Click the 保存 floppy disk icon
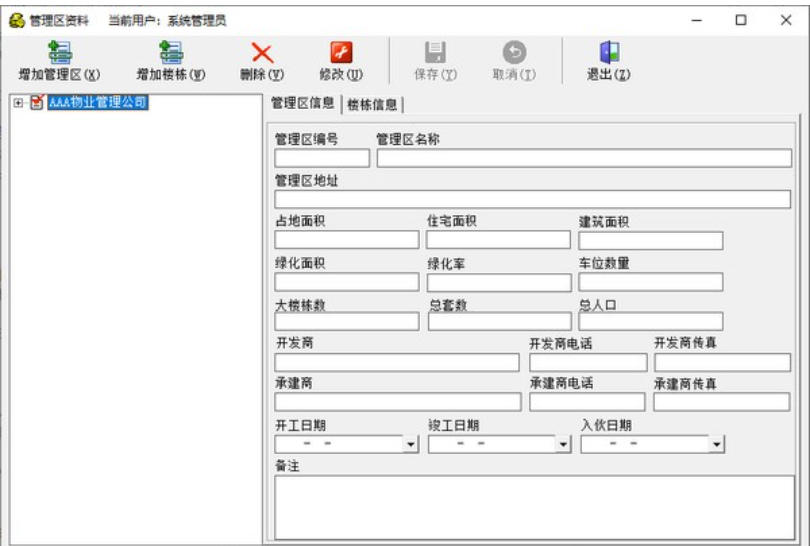This screenshot has width=810, height=546. (435, 53)
